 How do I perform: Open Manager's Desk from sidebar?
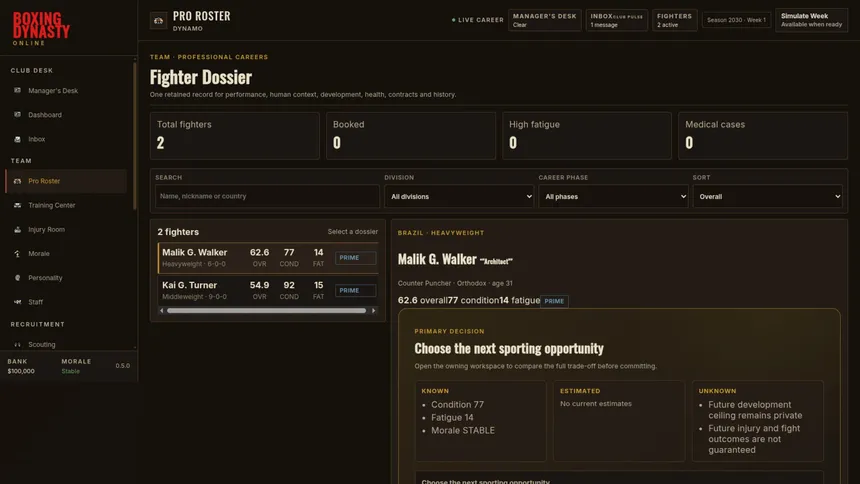(66, 91)
